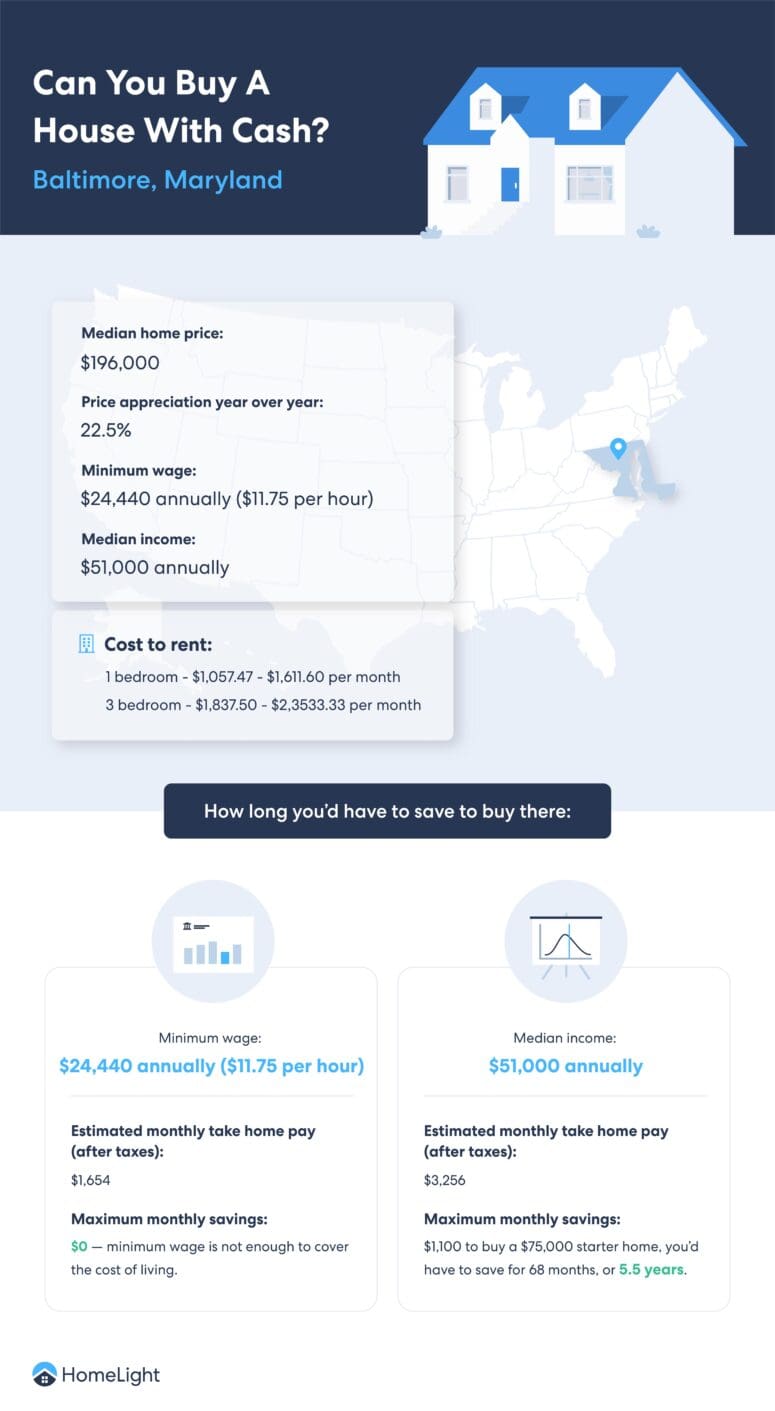Click the blue map location pin

click(x=618, y=448)
